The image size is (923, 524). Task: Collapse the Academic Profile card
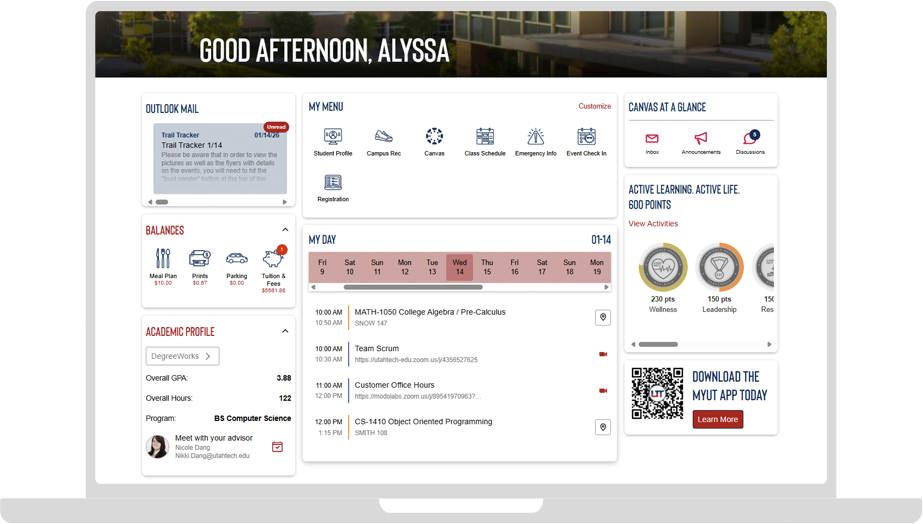pos(285,331)
